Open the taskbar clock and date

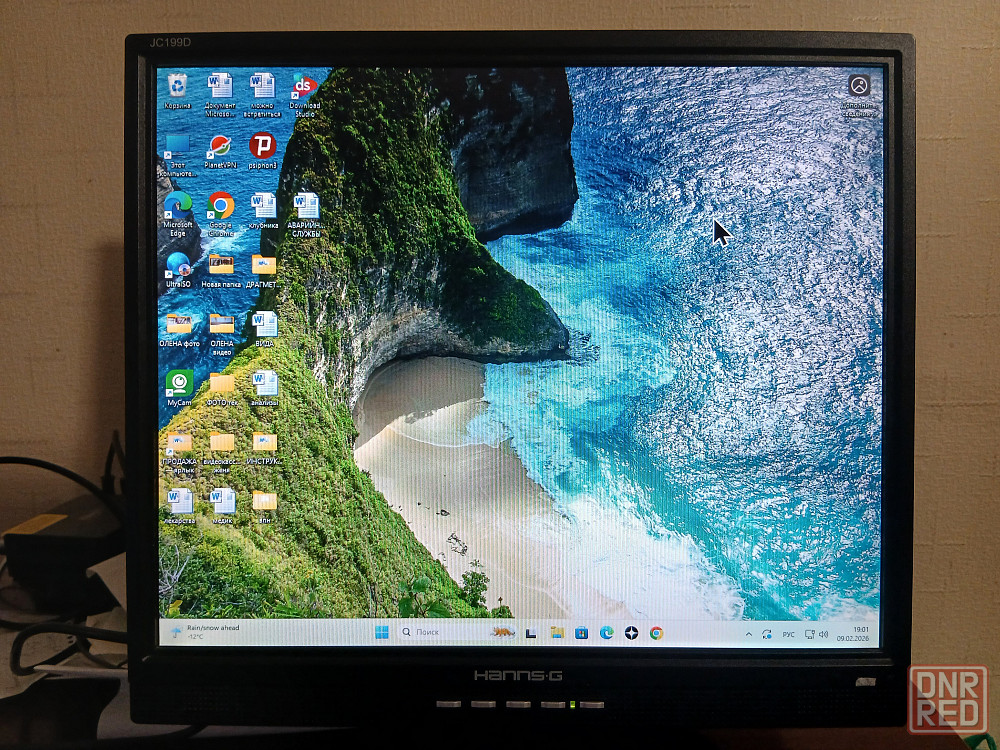coord(857,634)
